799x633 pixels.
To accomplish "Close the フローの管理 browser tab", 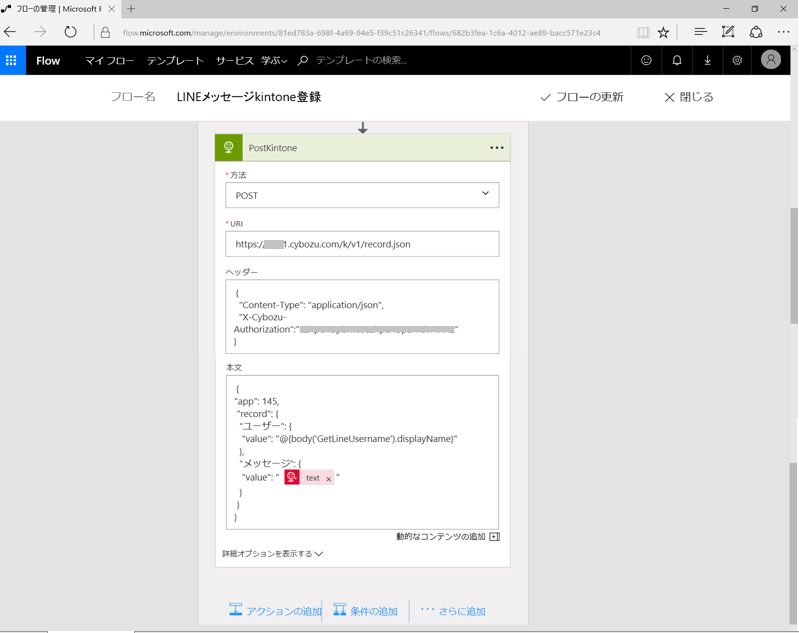I will point(111,9).
